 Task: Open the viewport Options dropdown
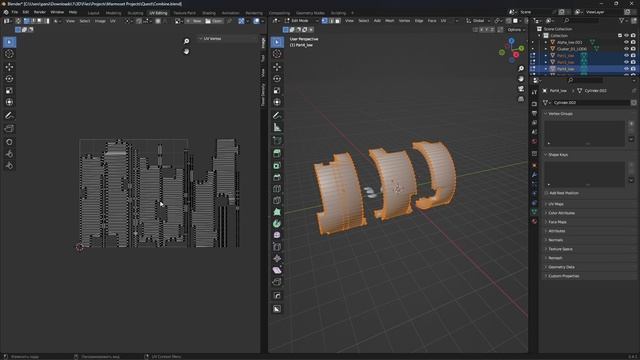516,30
